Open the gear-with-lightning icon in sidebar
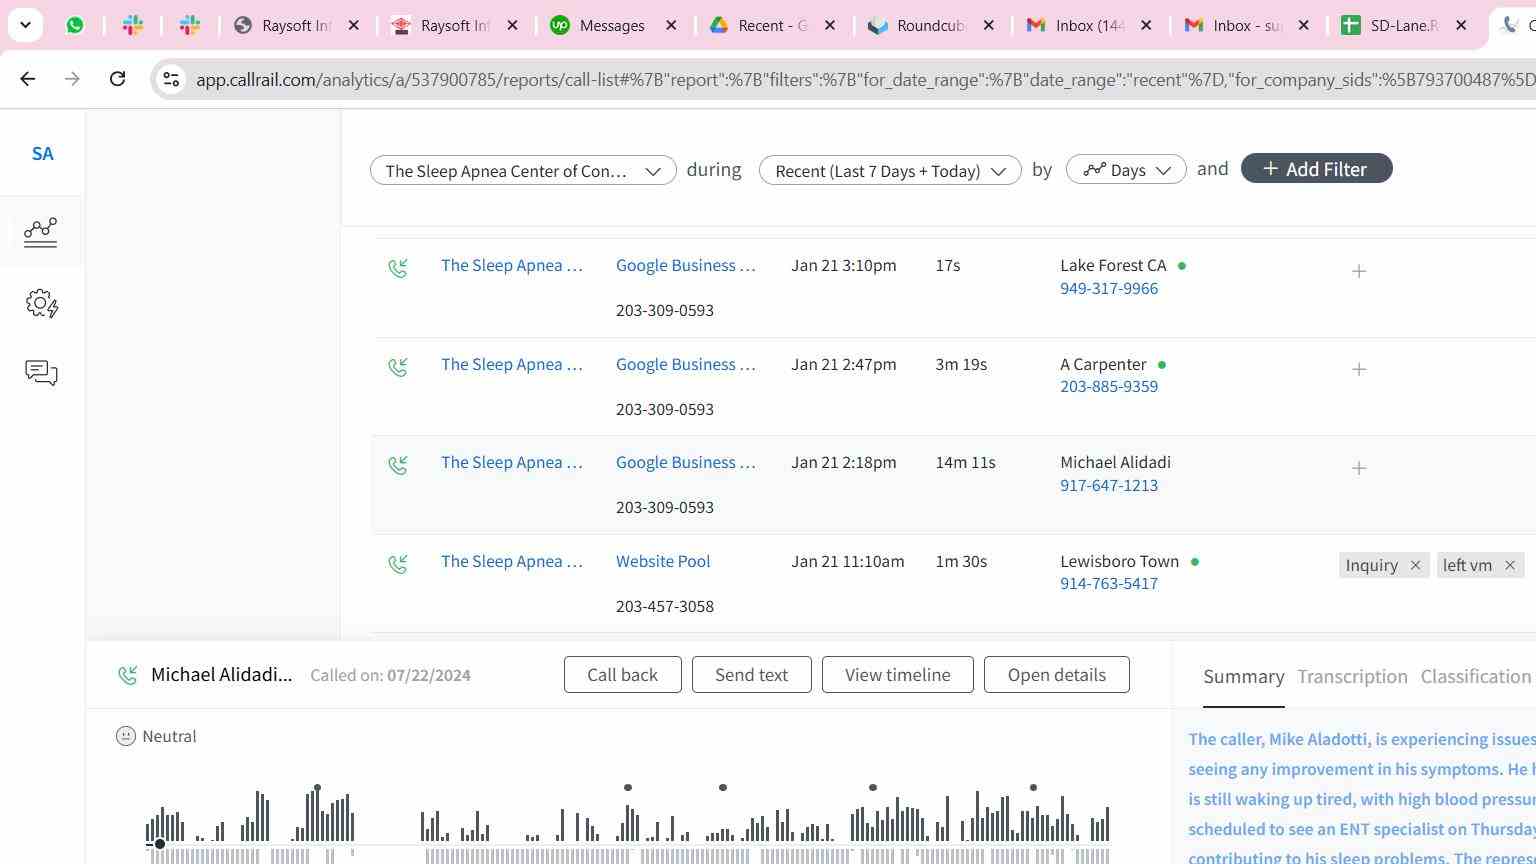 (x=41, y=303)
